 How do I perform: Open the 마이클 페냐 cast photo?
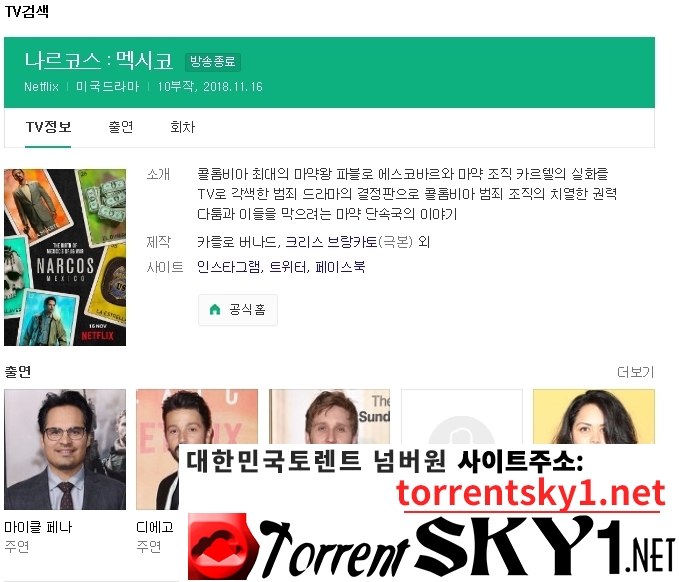click(x=65, y=449)
